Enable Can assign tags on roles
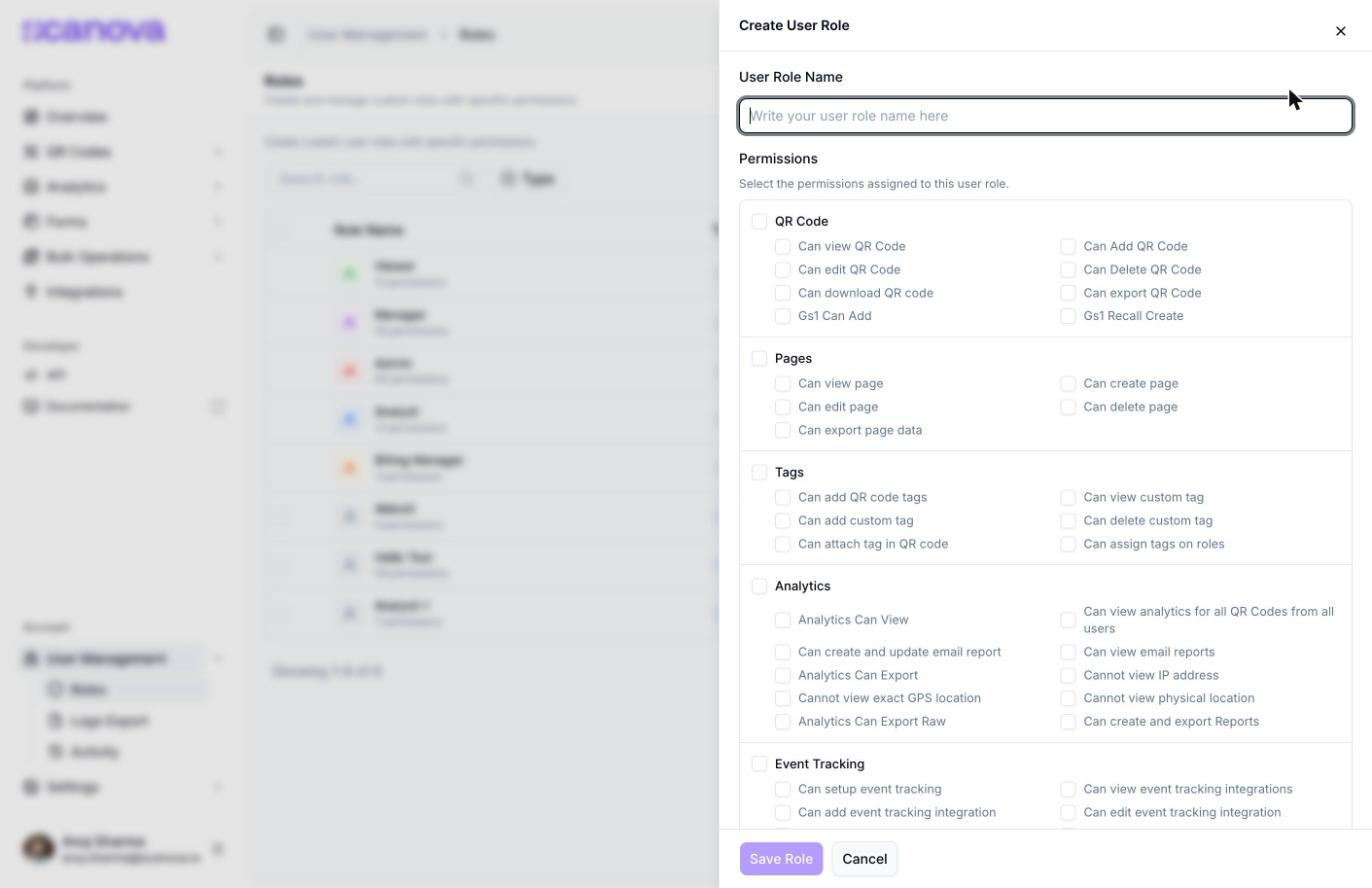1372x888 pixels. coord(1068,544)
